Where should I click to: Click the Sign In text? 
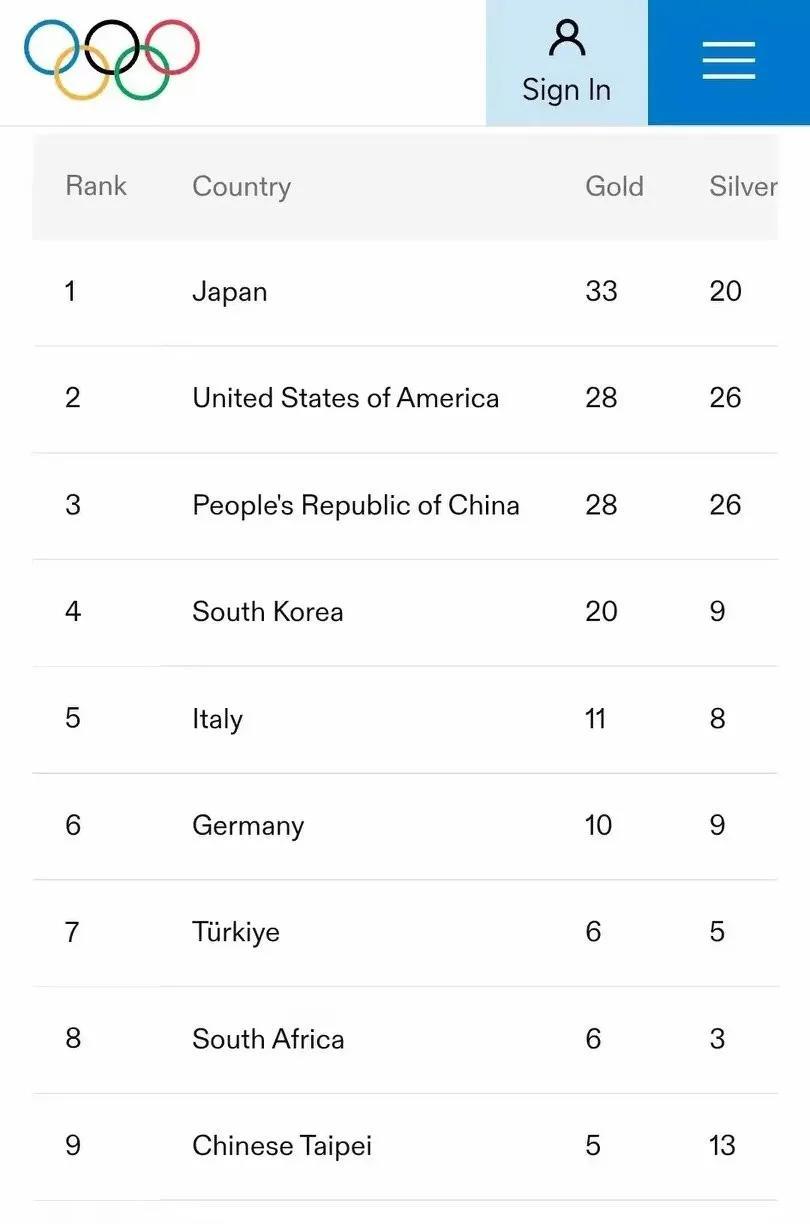[566, 90]
